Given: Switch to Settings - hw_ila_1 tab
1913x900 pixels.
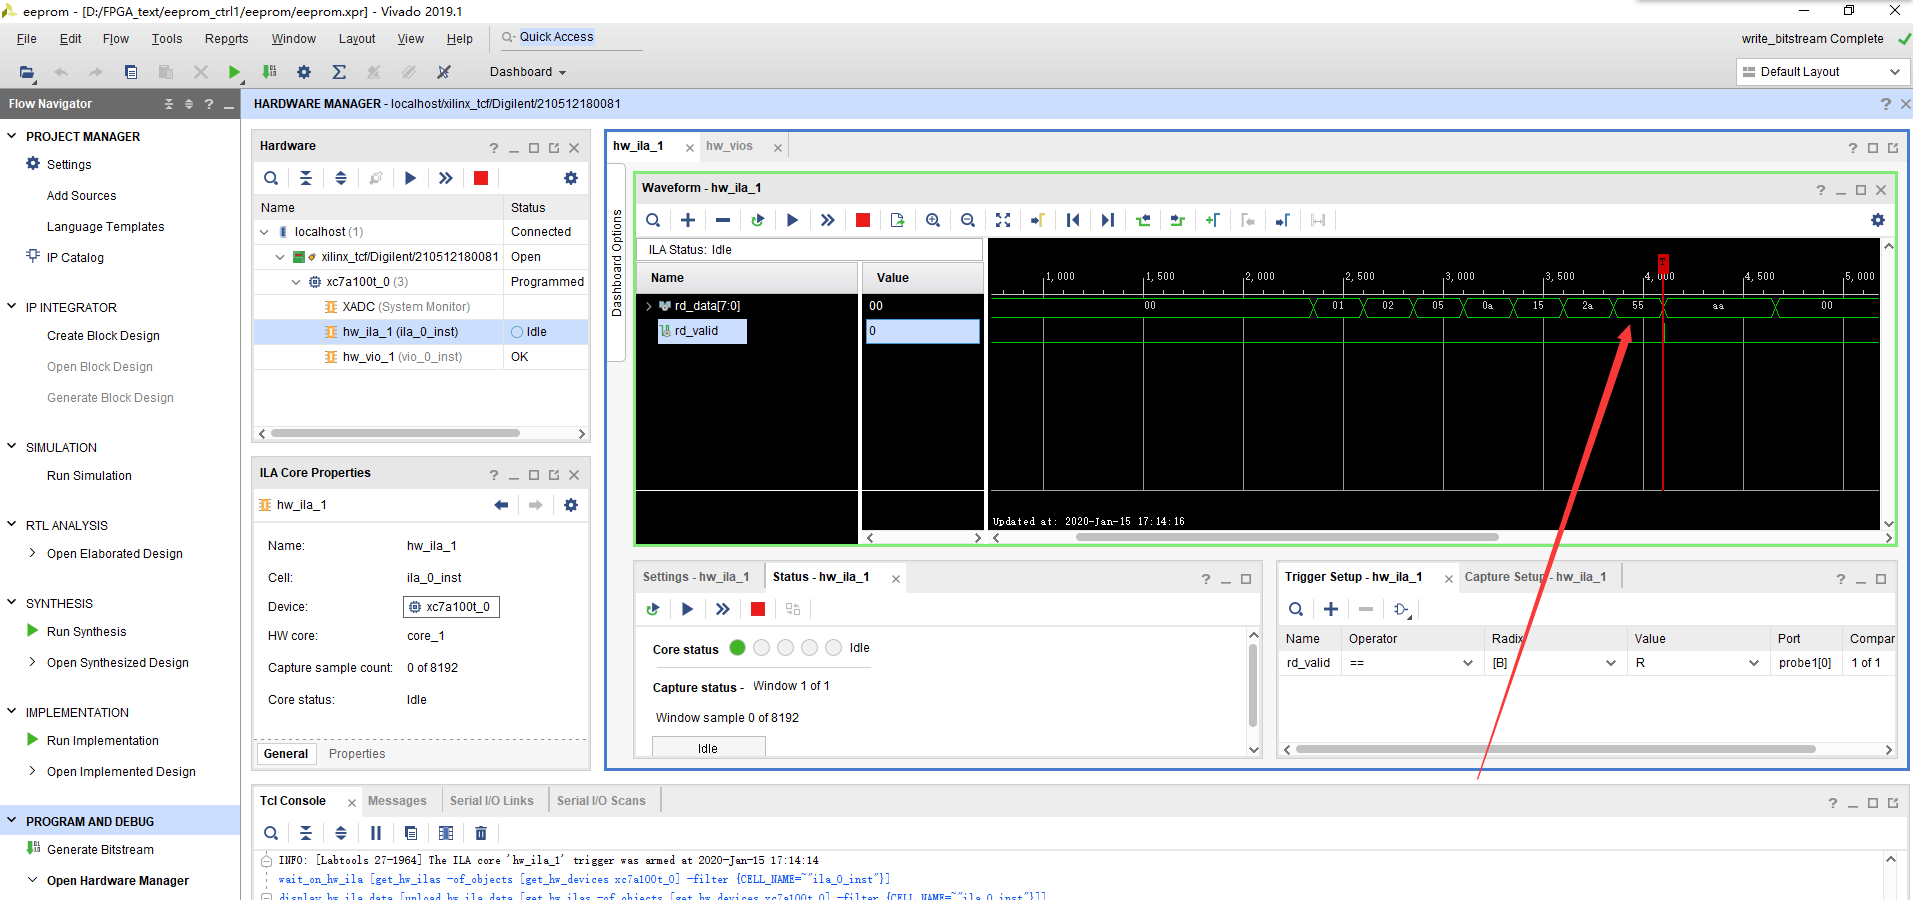Looking at the screenshot, I should pos(696,577).
